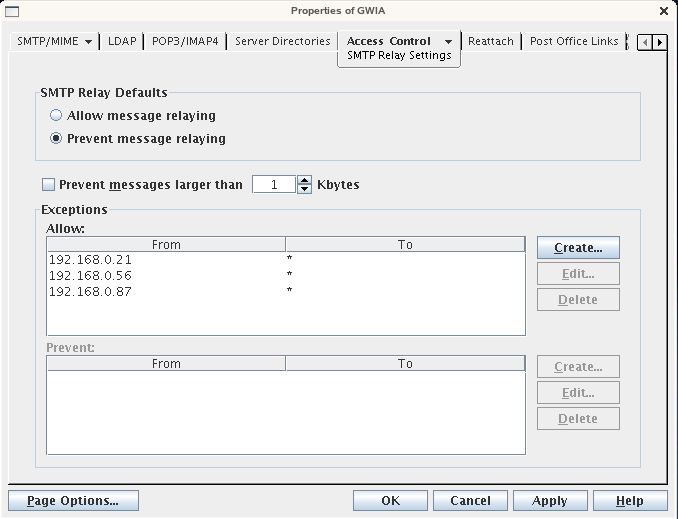This screenshot has height=519, width=678.
Task: Switch to the LDAP tab
Action: point(122,42)
